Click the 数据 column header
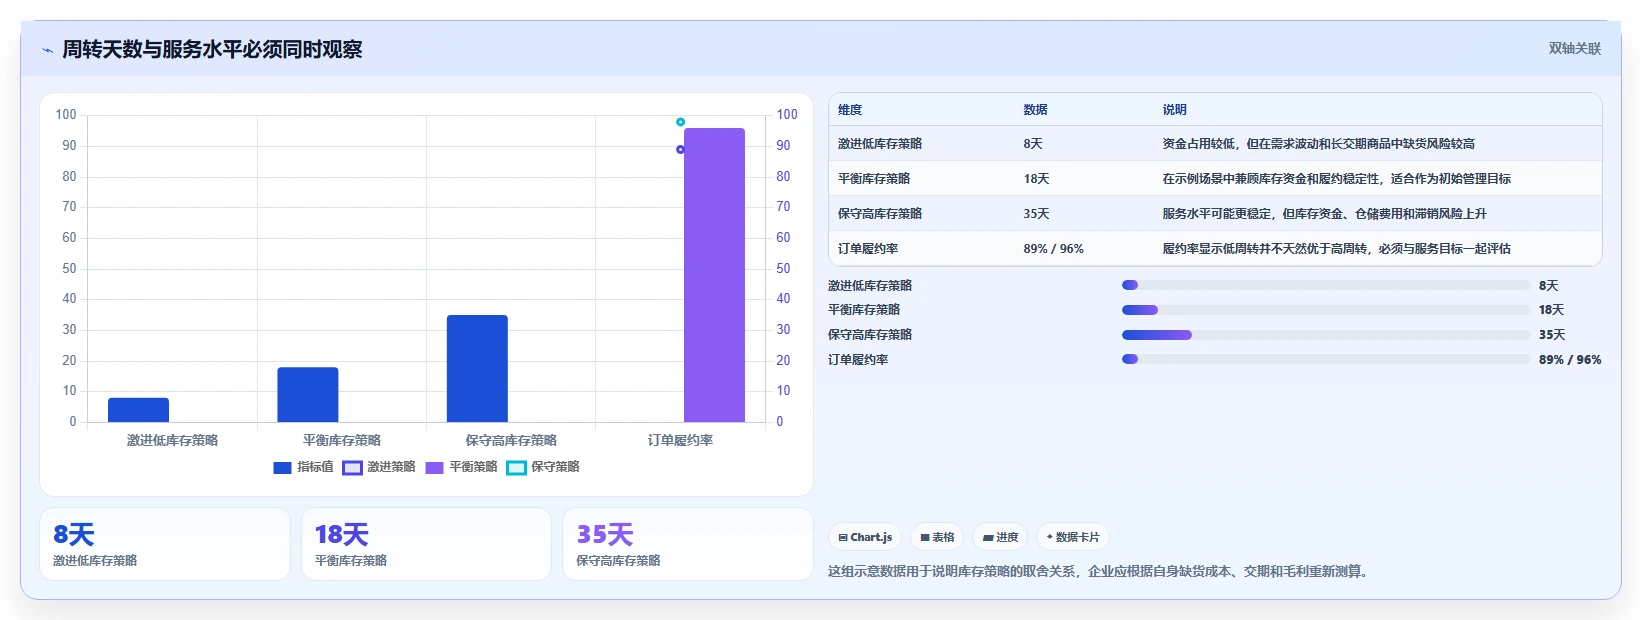This screenshot has width=1642, height=620. (1035, 110)
